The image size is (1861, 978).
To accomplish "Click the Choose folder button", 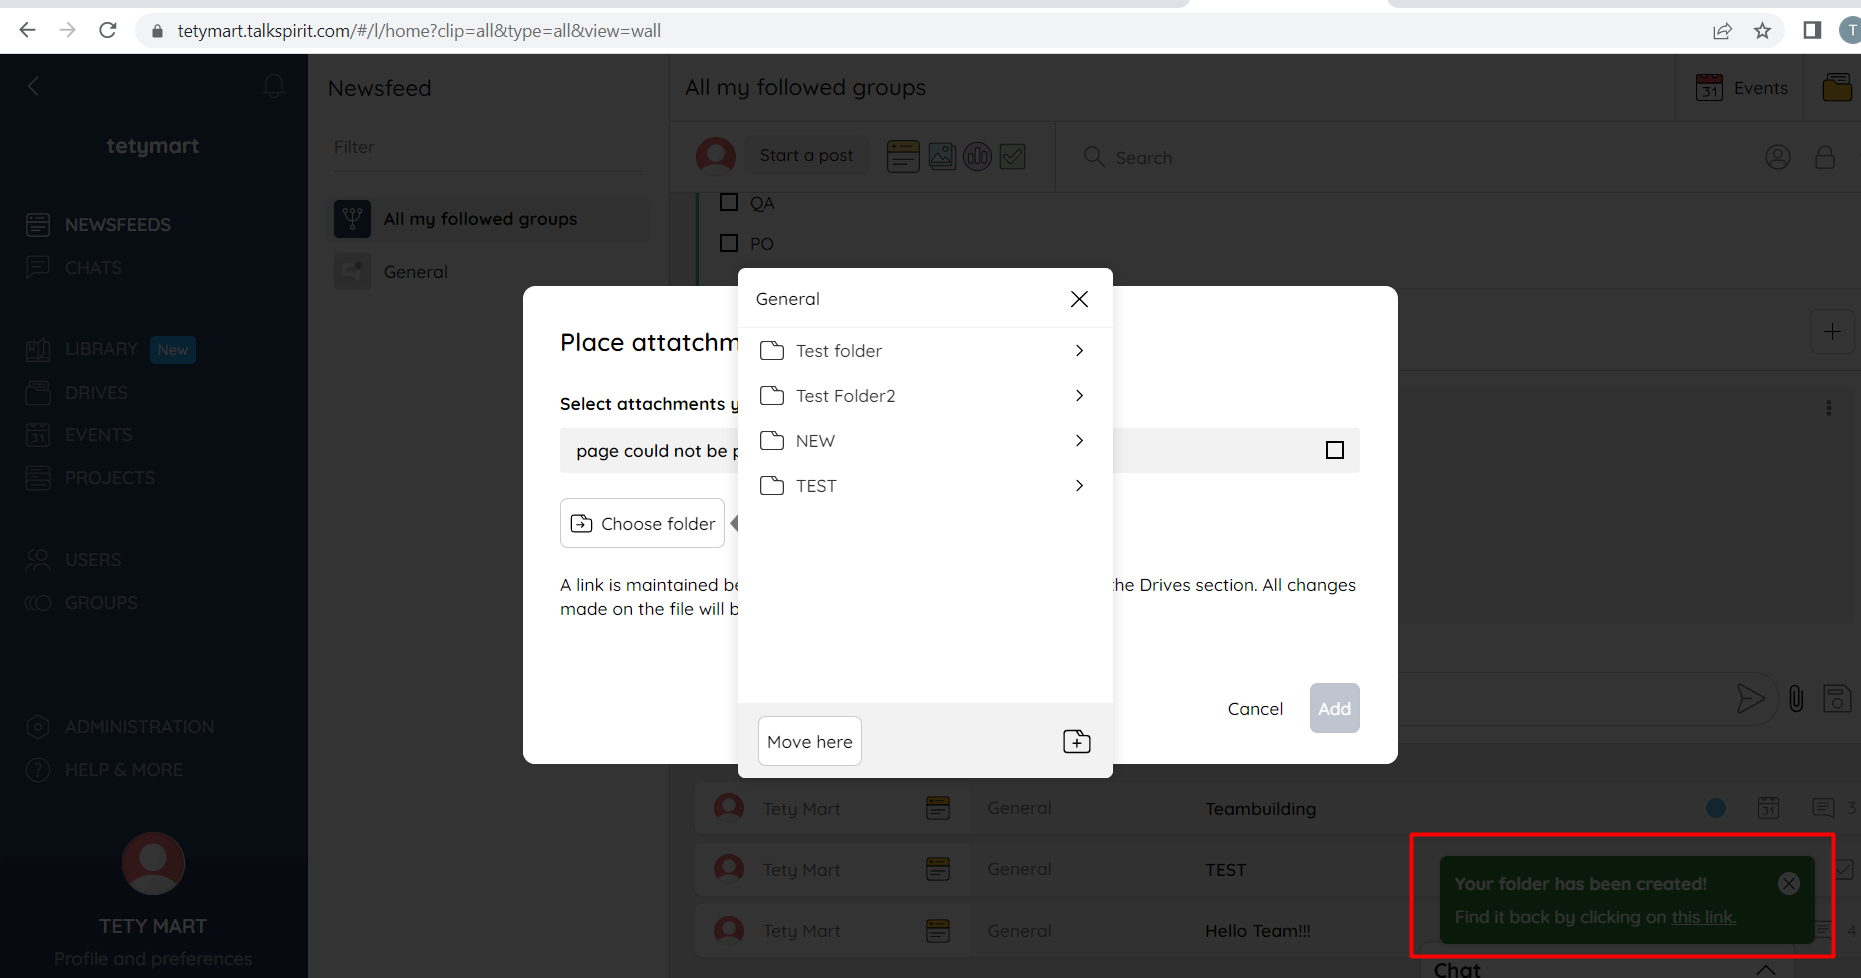I will point(642,523).
